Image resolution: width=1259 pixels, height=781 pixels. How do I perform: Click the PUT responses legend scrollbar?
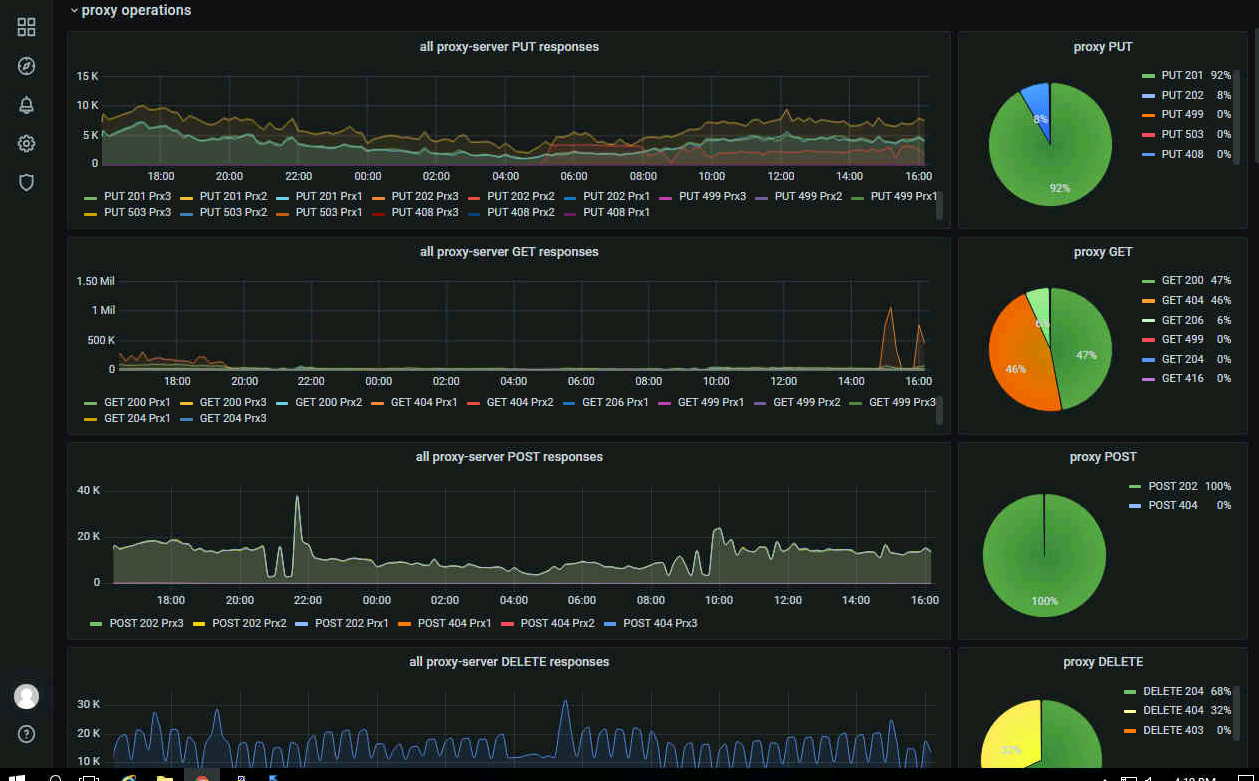pos(939,204)
